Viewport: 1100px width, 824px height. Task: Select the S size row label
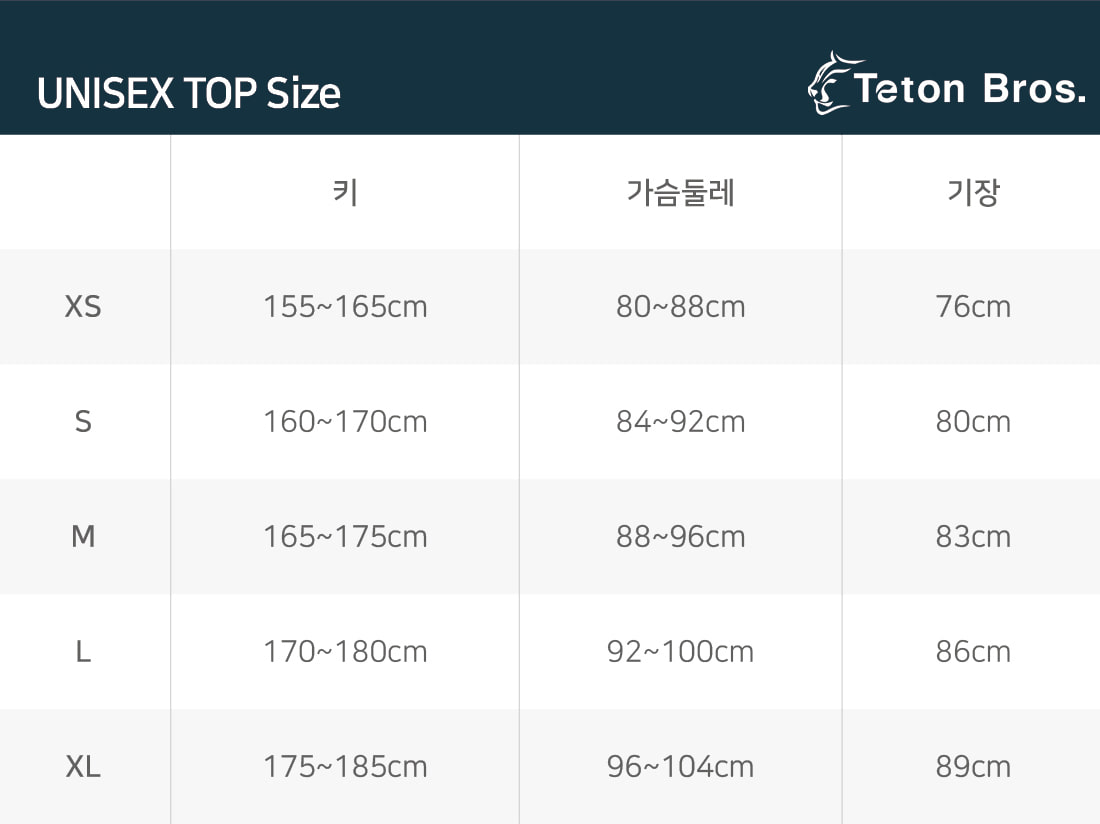coord(83,422)
